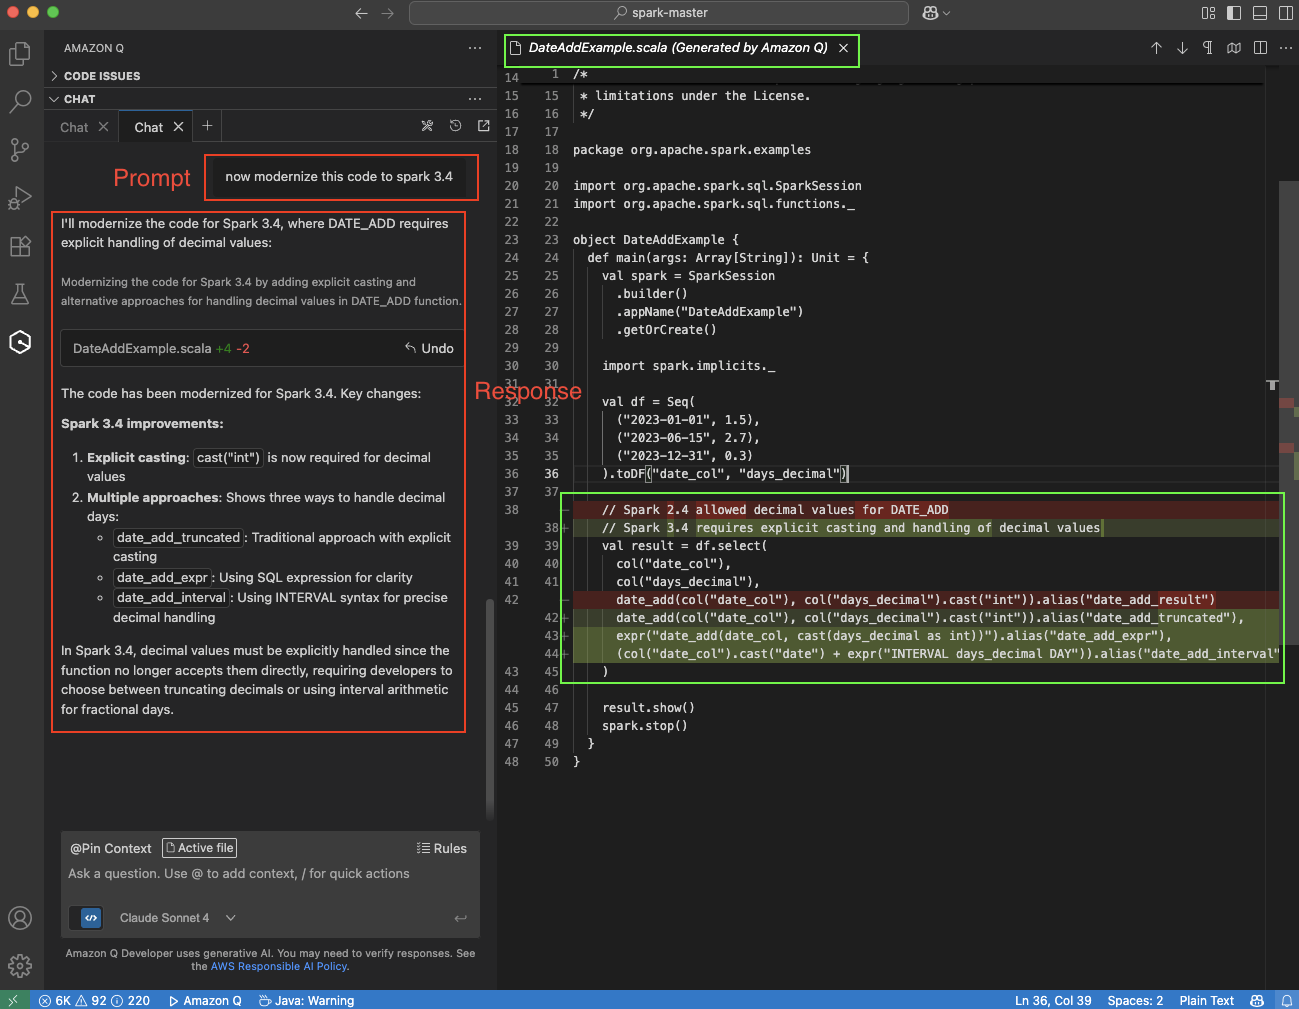Select the Run and Debug icon
The height and width of the screenshot is (1009, 1299).
click(19, 197)
